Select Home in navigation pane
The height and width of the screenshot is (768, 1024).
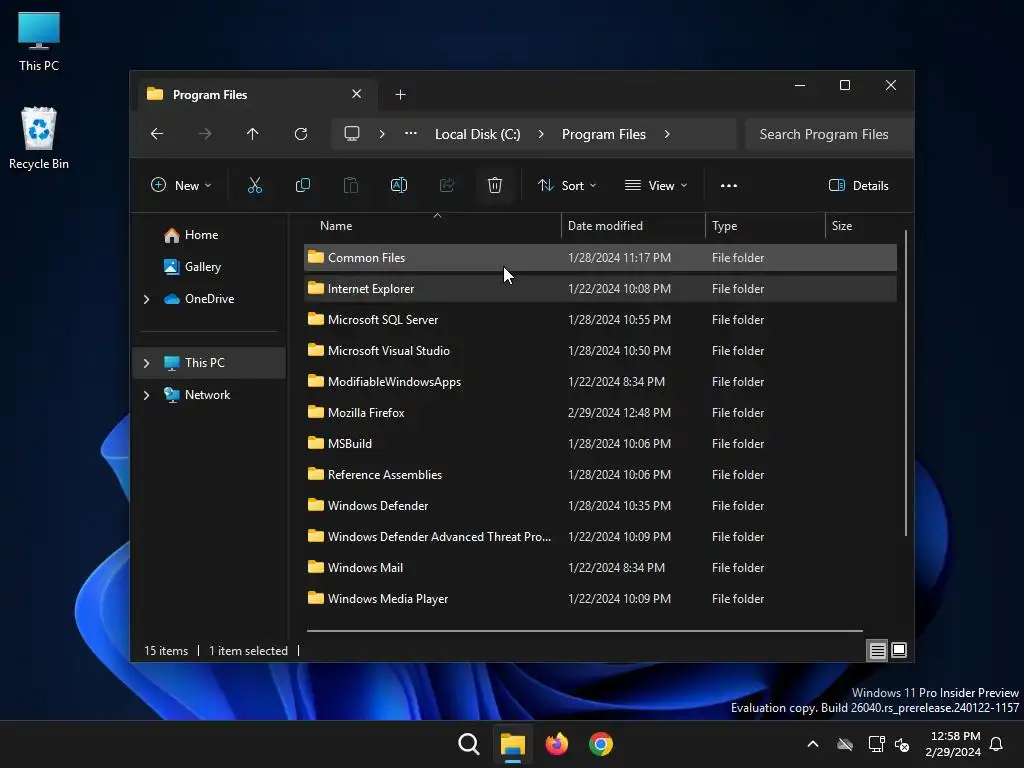point(210,235)
